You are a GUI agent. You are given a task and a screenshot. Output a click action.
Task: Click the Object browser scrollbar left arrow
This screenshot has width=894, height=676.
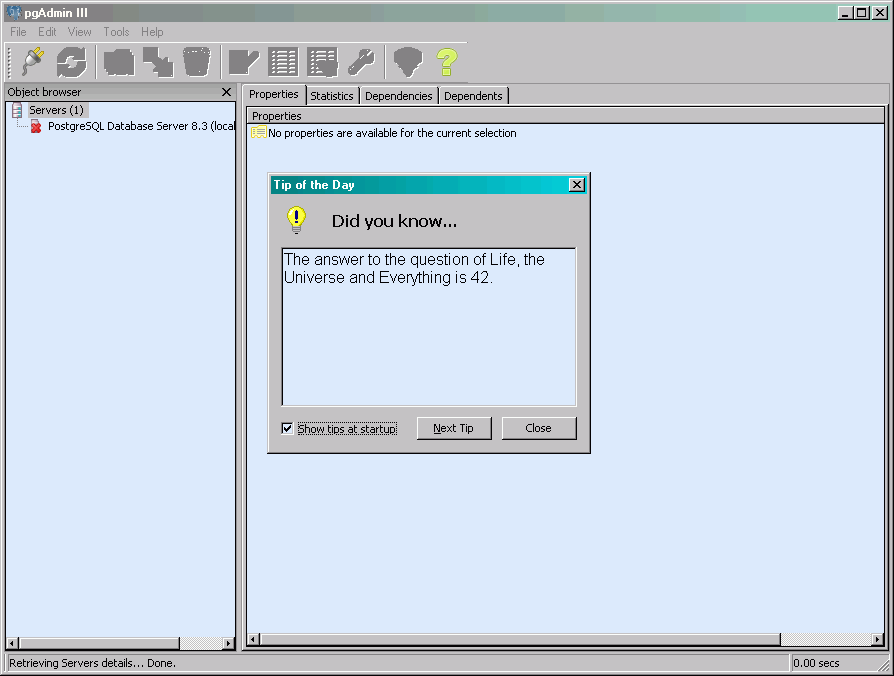(x=12, y=643)
